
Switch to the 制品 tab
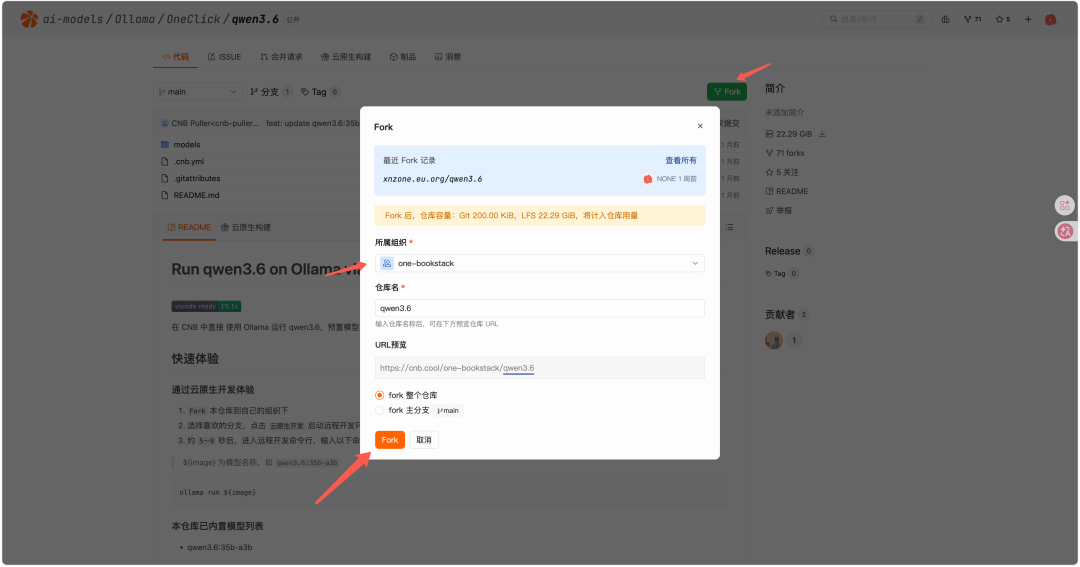[403, 56]
